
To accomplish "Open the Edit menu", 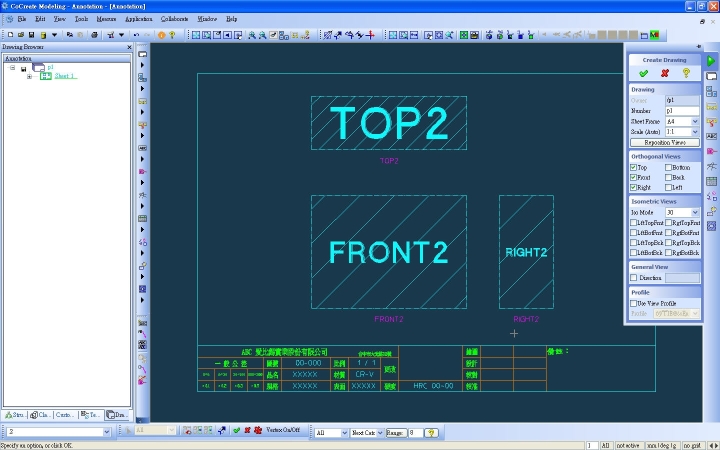I will (40, 19).
